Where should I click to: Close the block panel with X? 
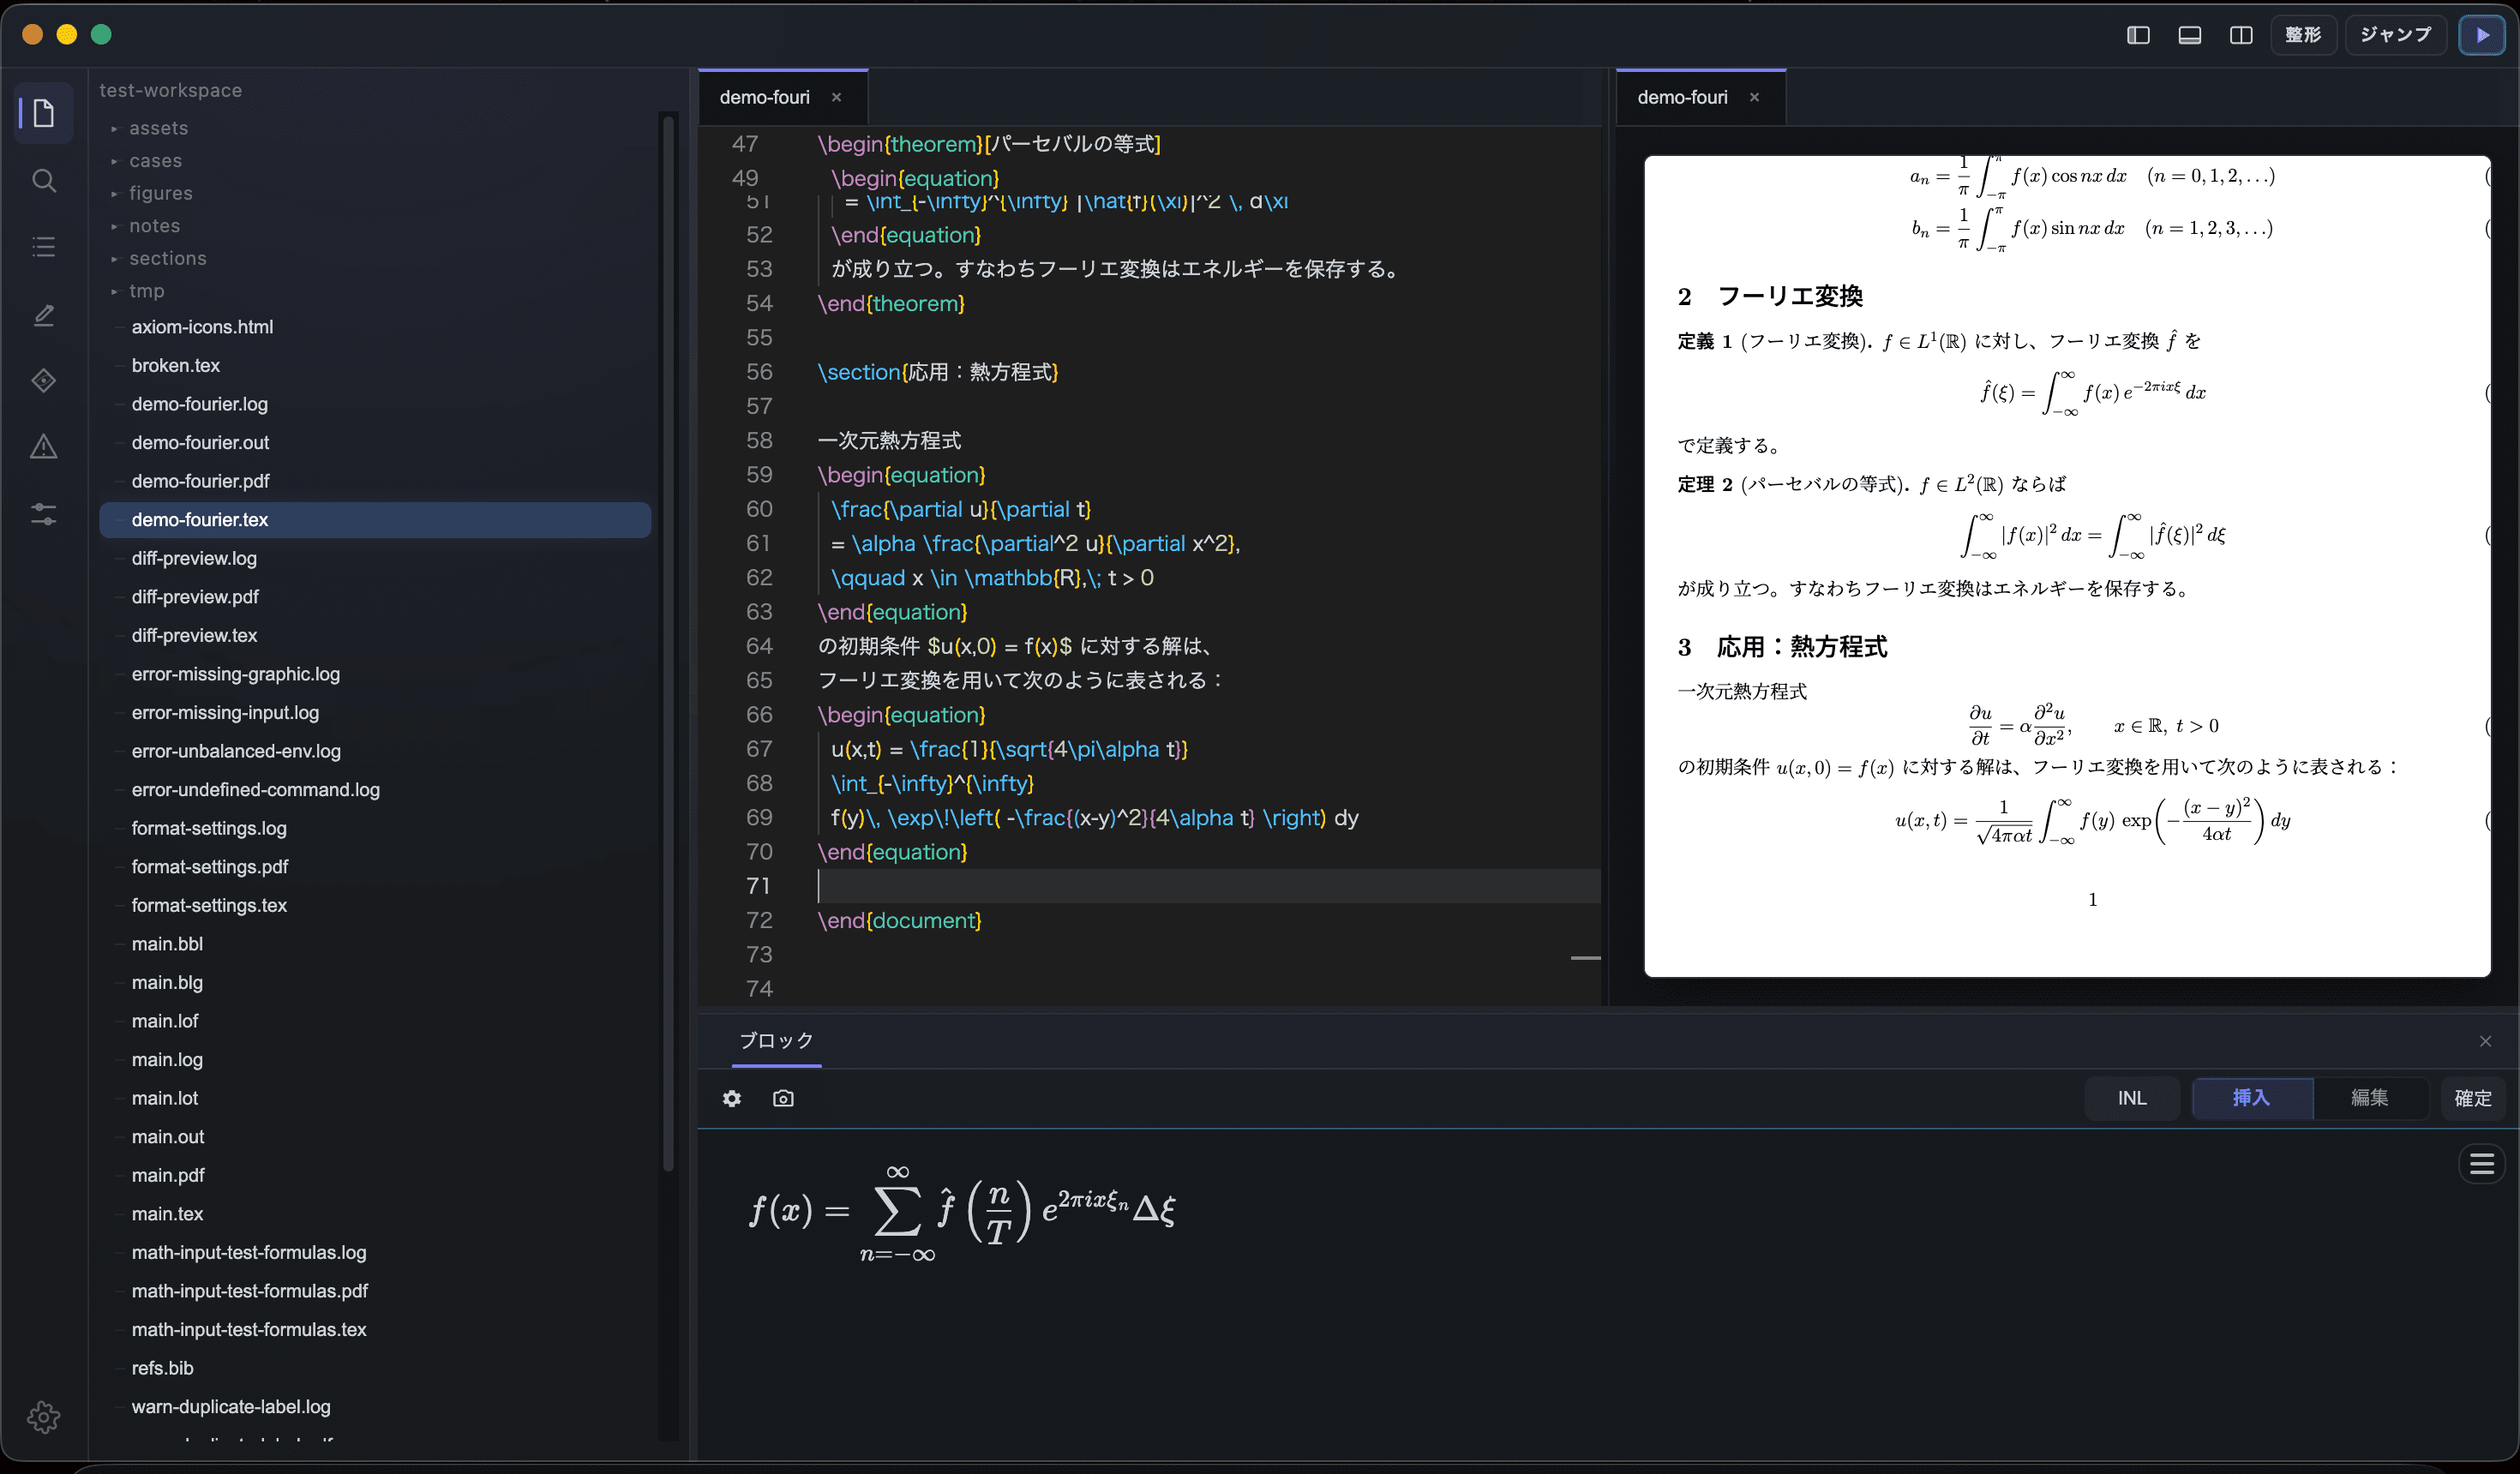pos(2485,1041)
